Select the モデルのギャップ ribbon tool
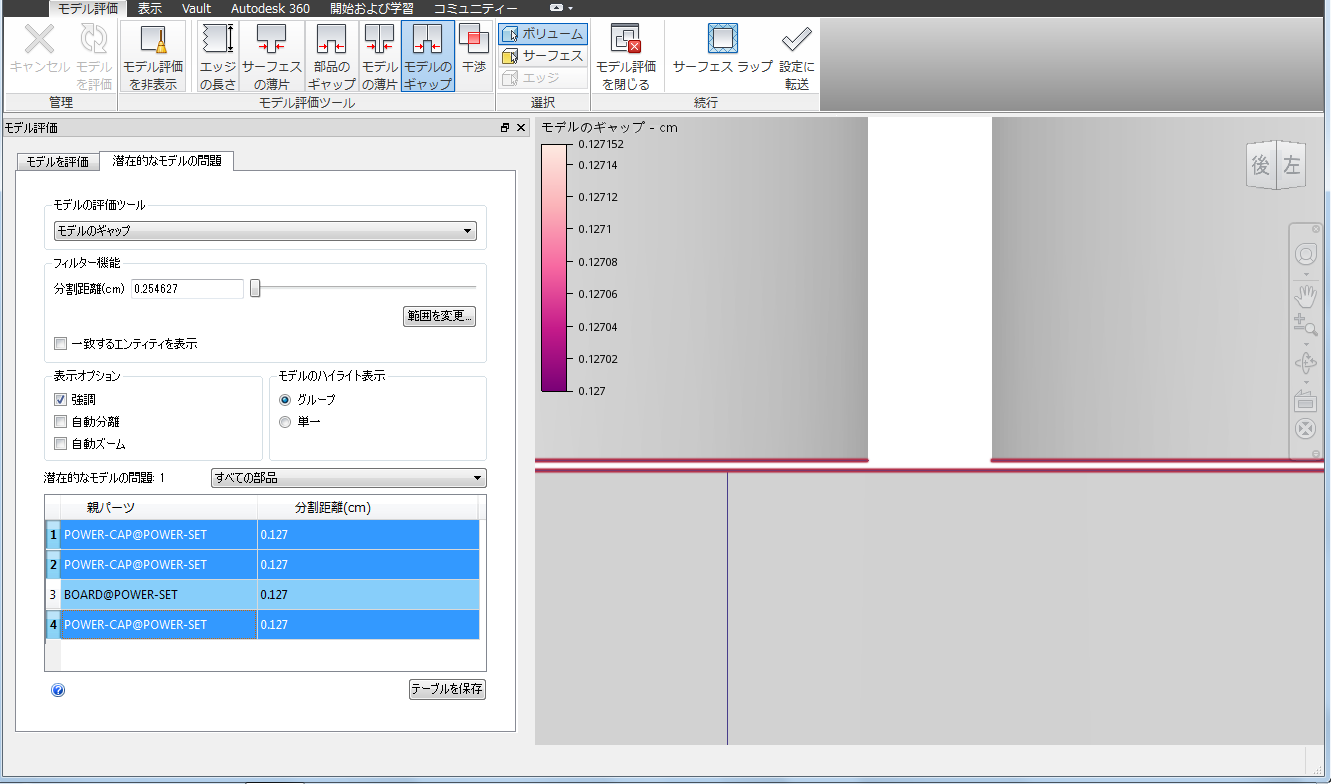The image size is (1331, 784). click(x=428, y=57)
